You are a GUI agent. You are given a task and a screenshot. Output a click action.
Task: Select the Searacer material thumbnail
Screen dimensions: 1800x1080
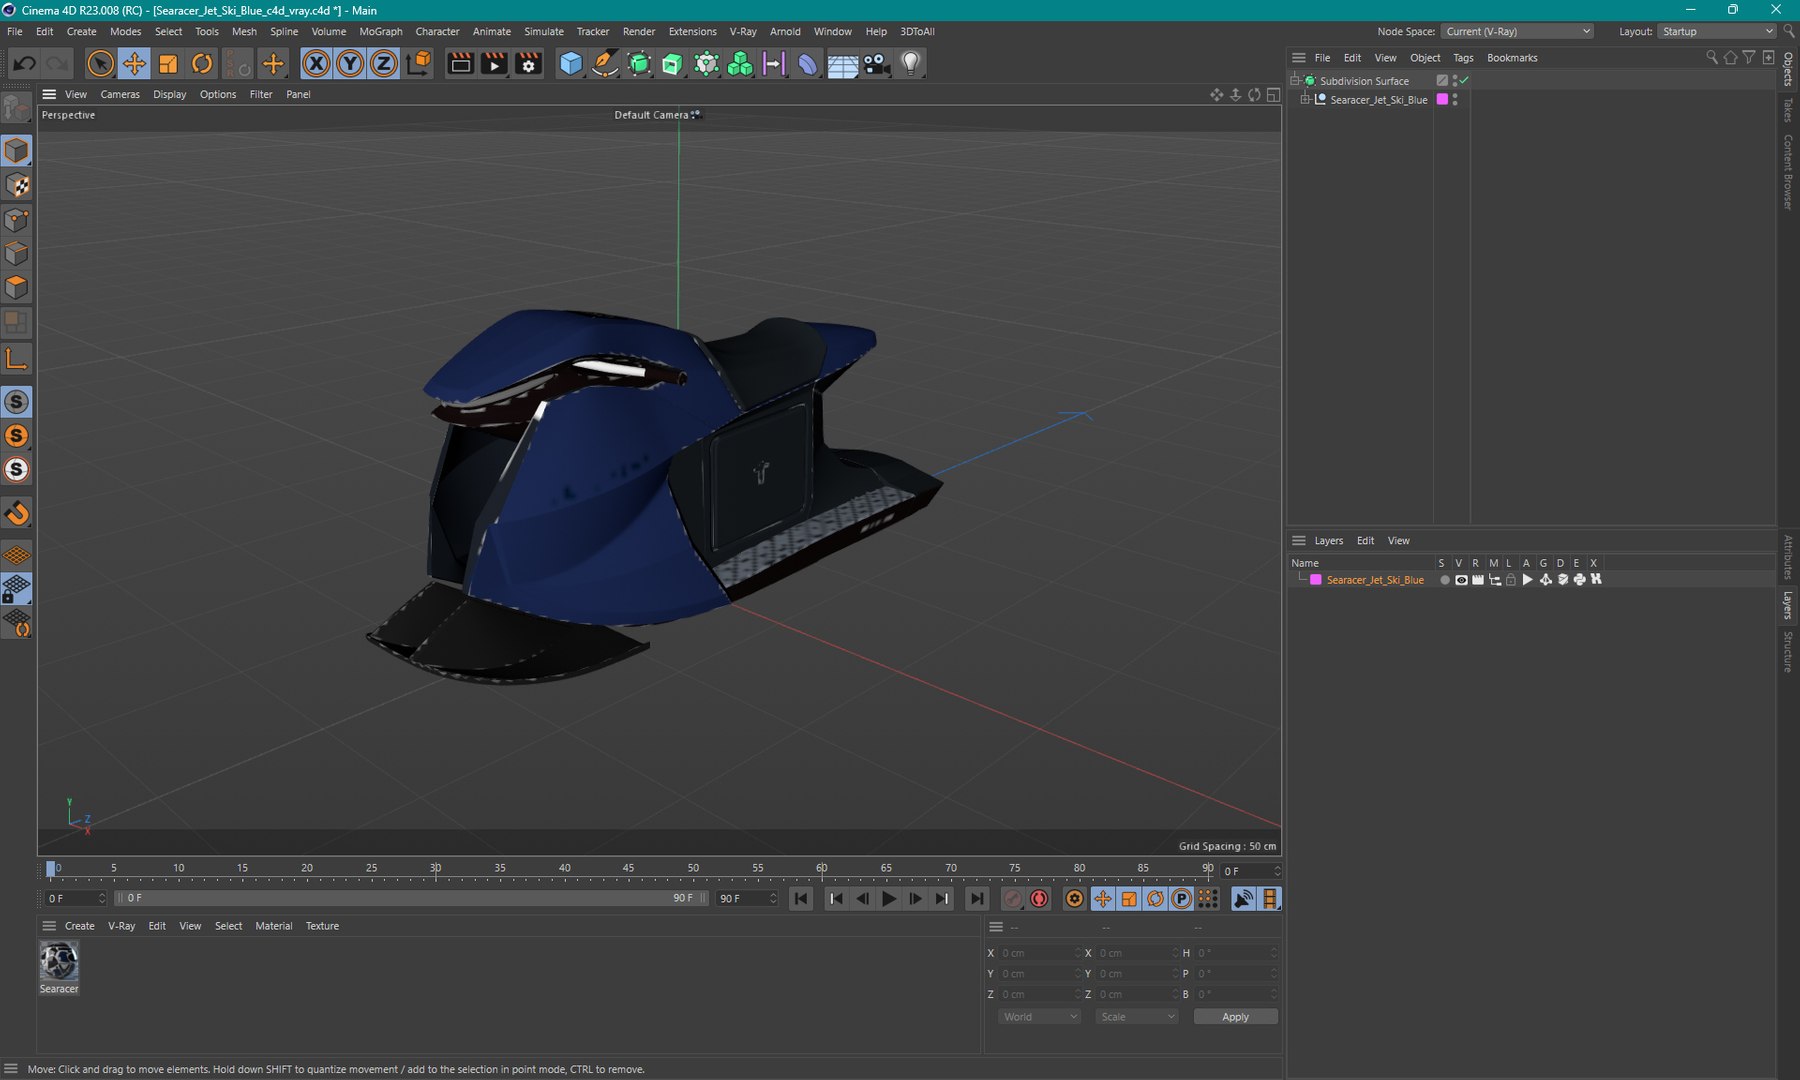click(59, 962)
